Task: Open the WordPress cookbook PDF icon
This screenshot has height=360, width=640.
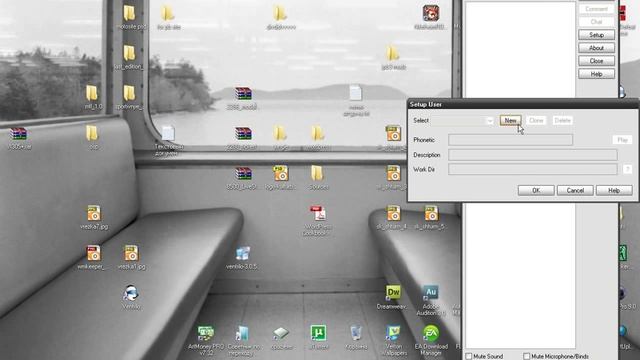Action: [x=318, y=213]
